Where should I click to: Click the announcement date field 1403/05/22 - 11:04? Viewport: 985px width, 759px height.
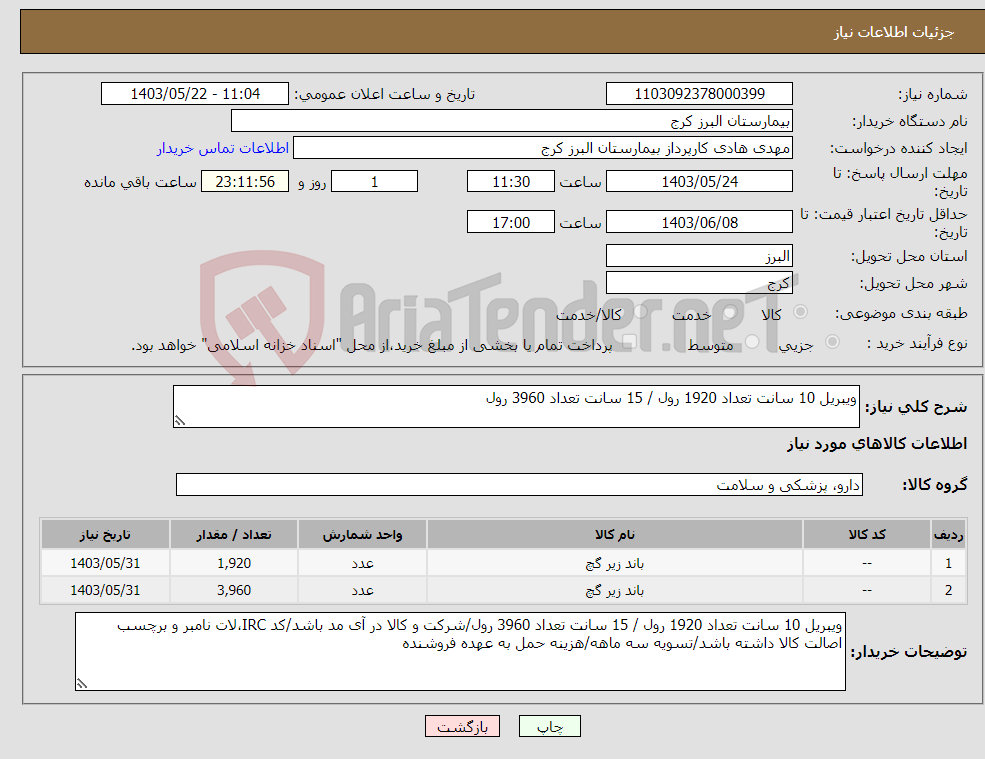[x=195, y=94]
